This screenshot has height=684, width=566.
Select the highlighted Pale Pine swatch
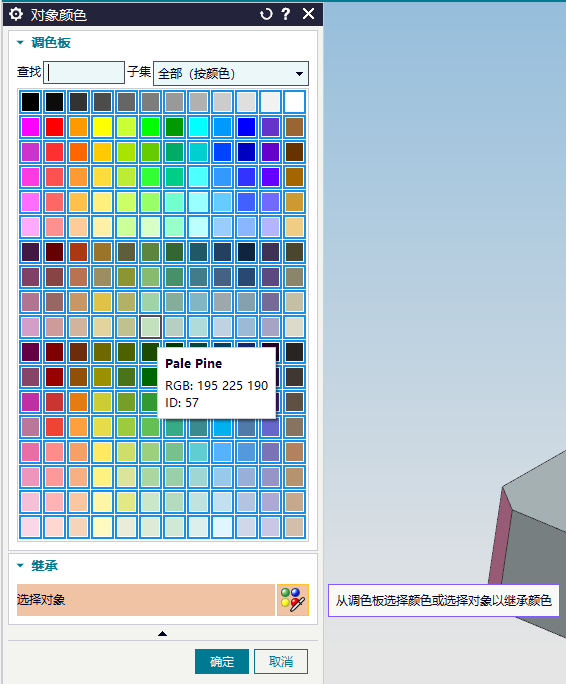click(151, 327)
